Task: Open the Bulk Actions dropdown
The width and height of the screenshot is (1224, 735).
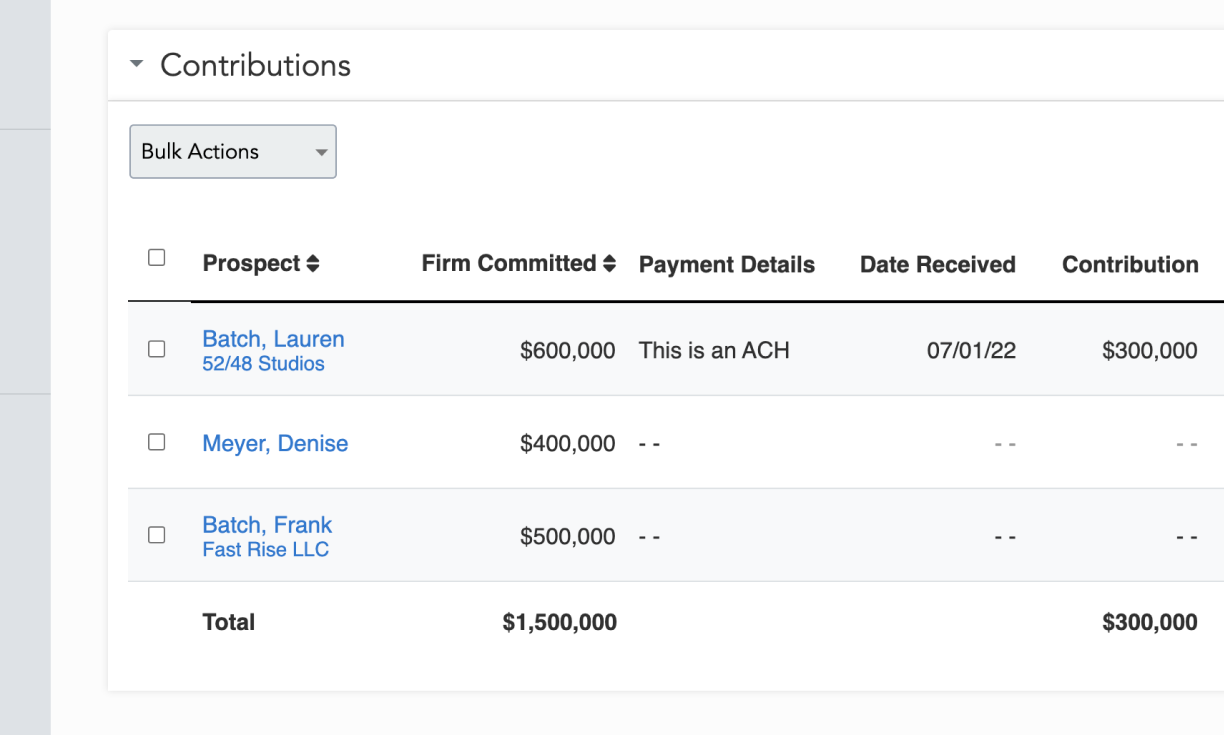Action: (233, 152)
